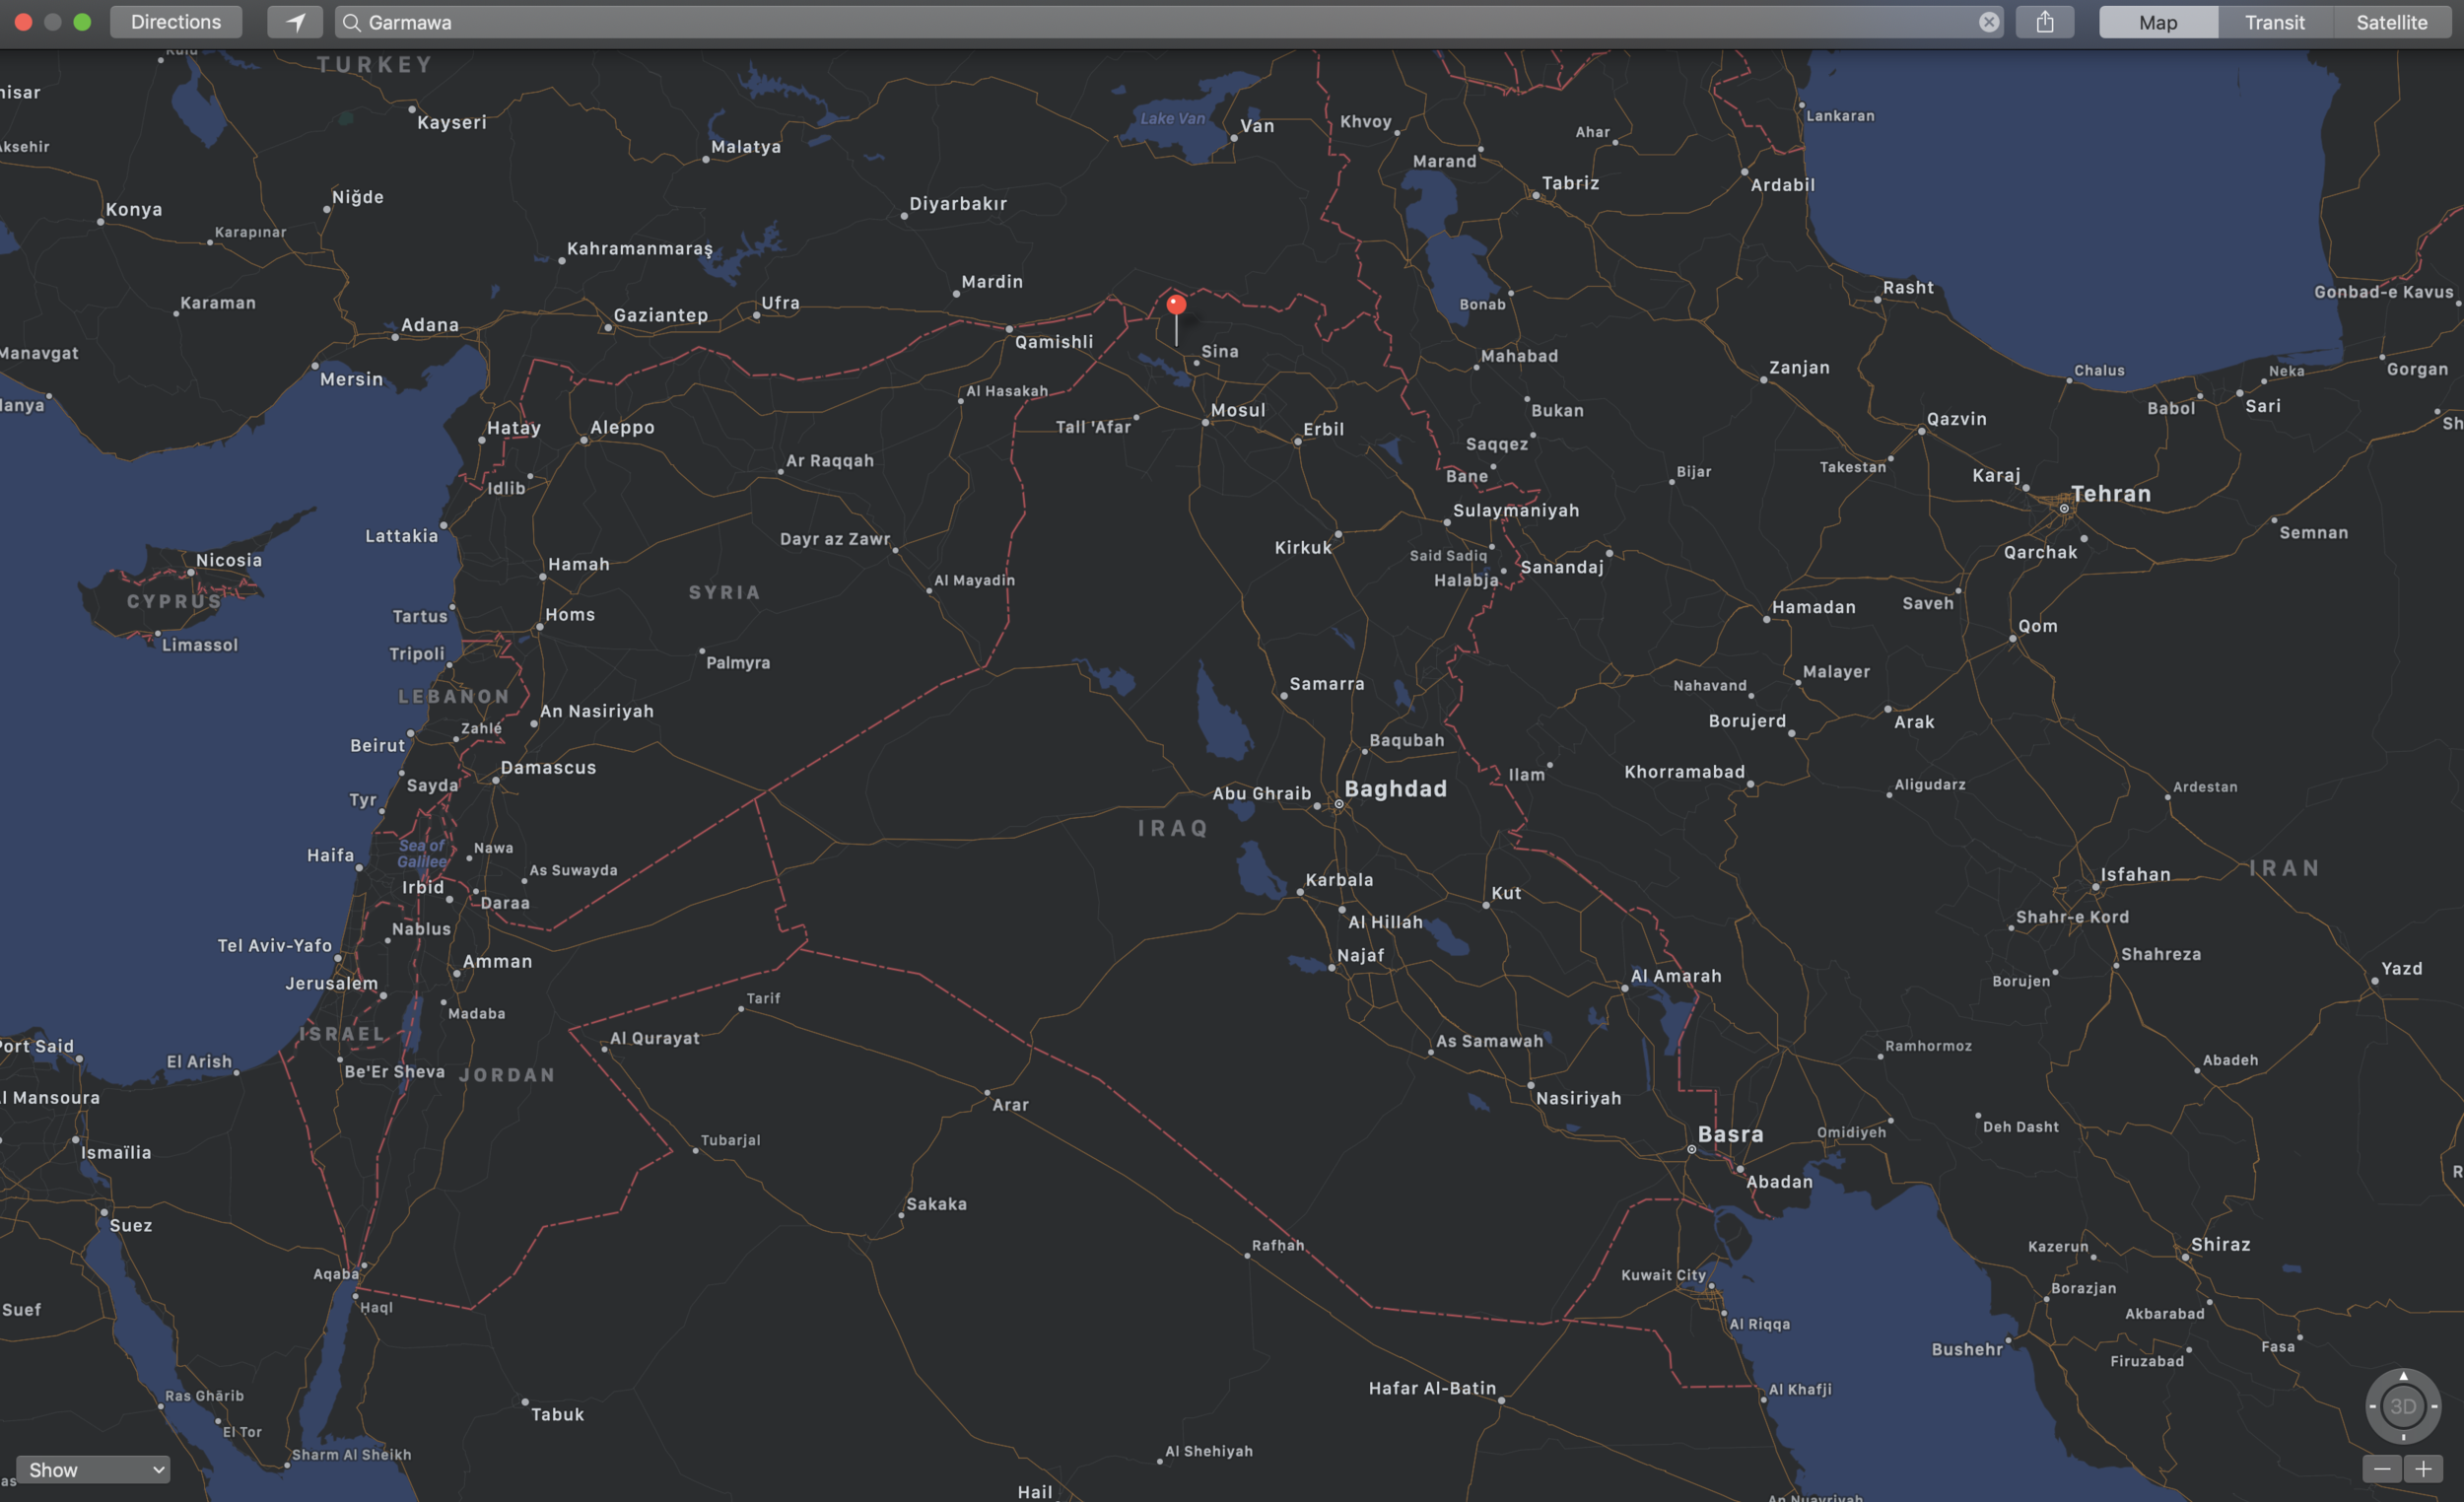Switch to Satellite view

tap(2391, 22)
